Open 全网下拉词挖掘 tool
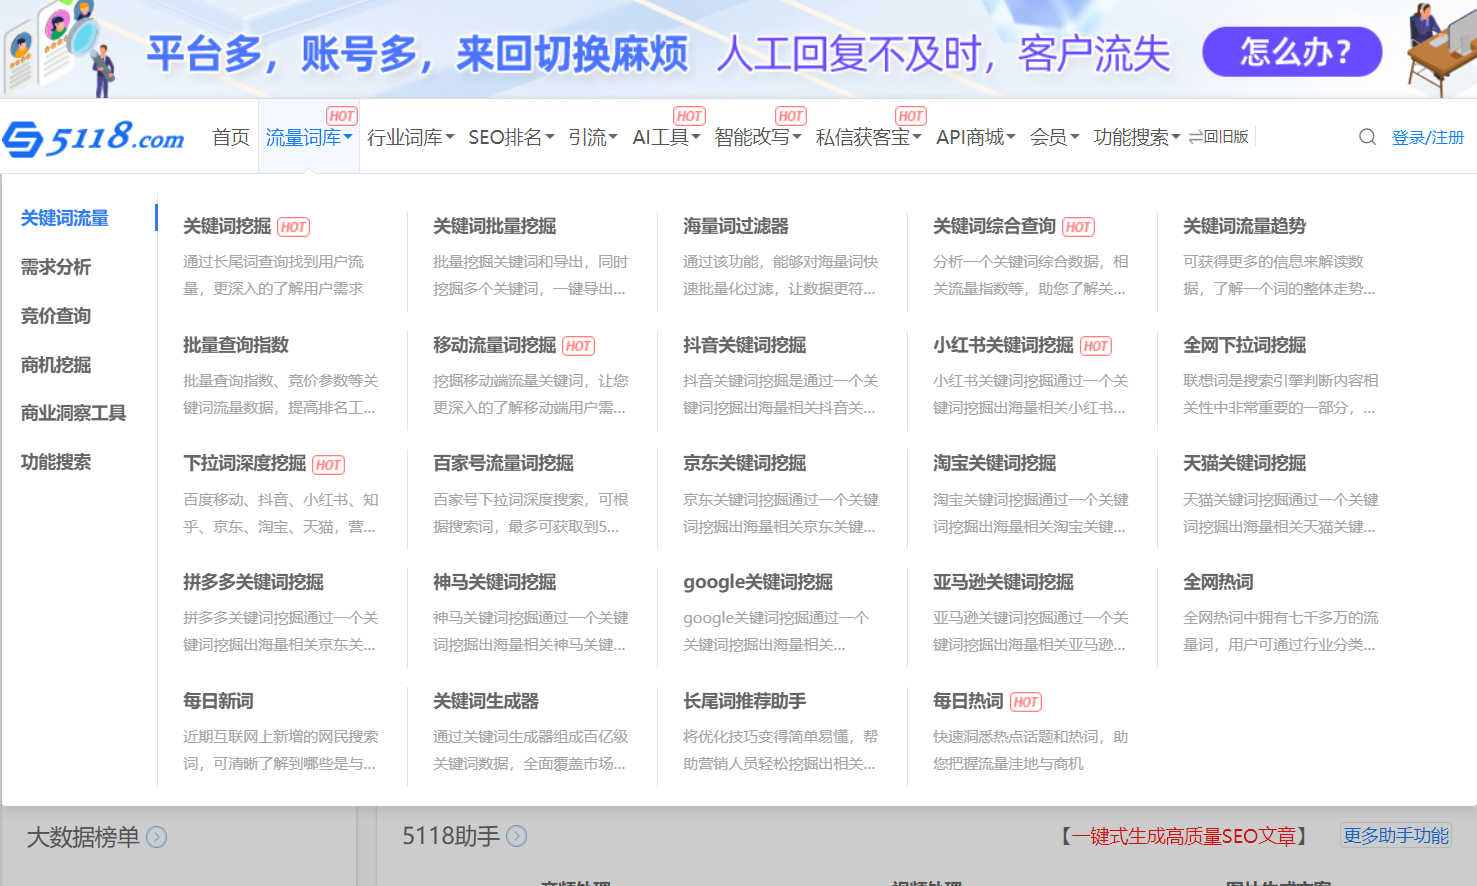This screenshot has height=886, width=1477. [1244, 345]
